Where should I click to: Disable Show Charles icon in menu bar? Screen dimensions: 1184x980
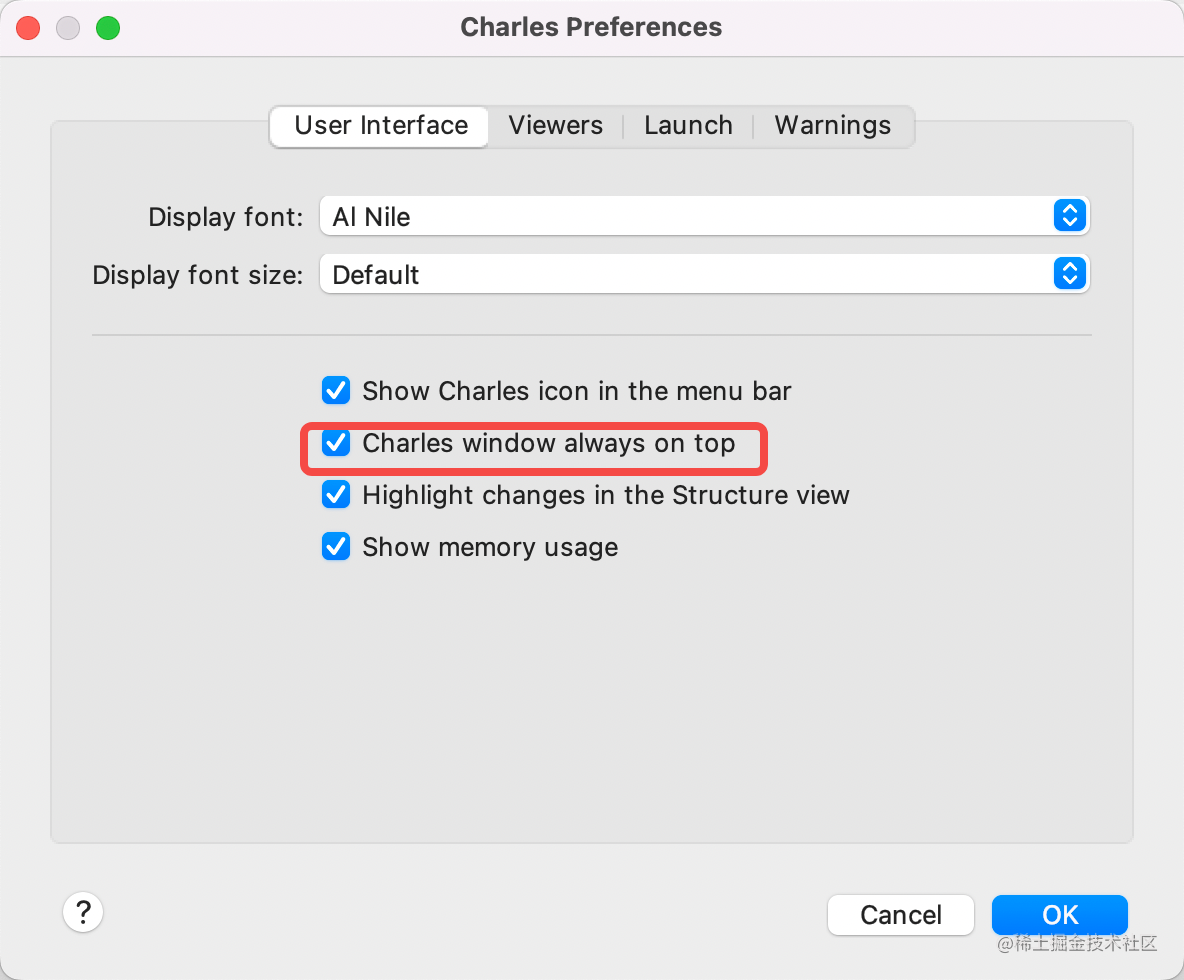(336, 390)
